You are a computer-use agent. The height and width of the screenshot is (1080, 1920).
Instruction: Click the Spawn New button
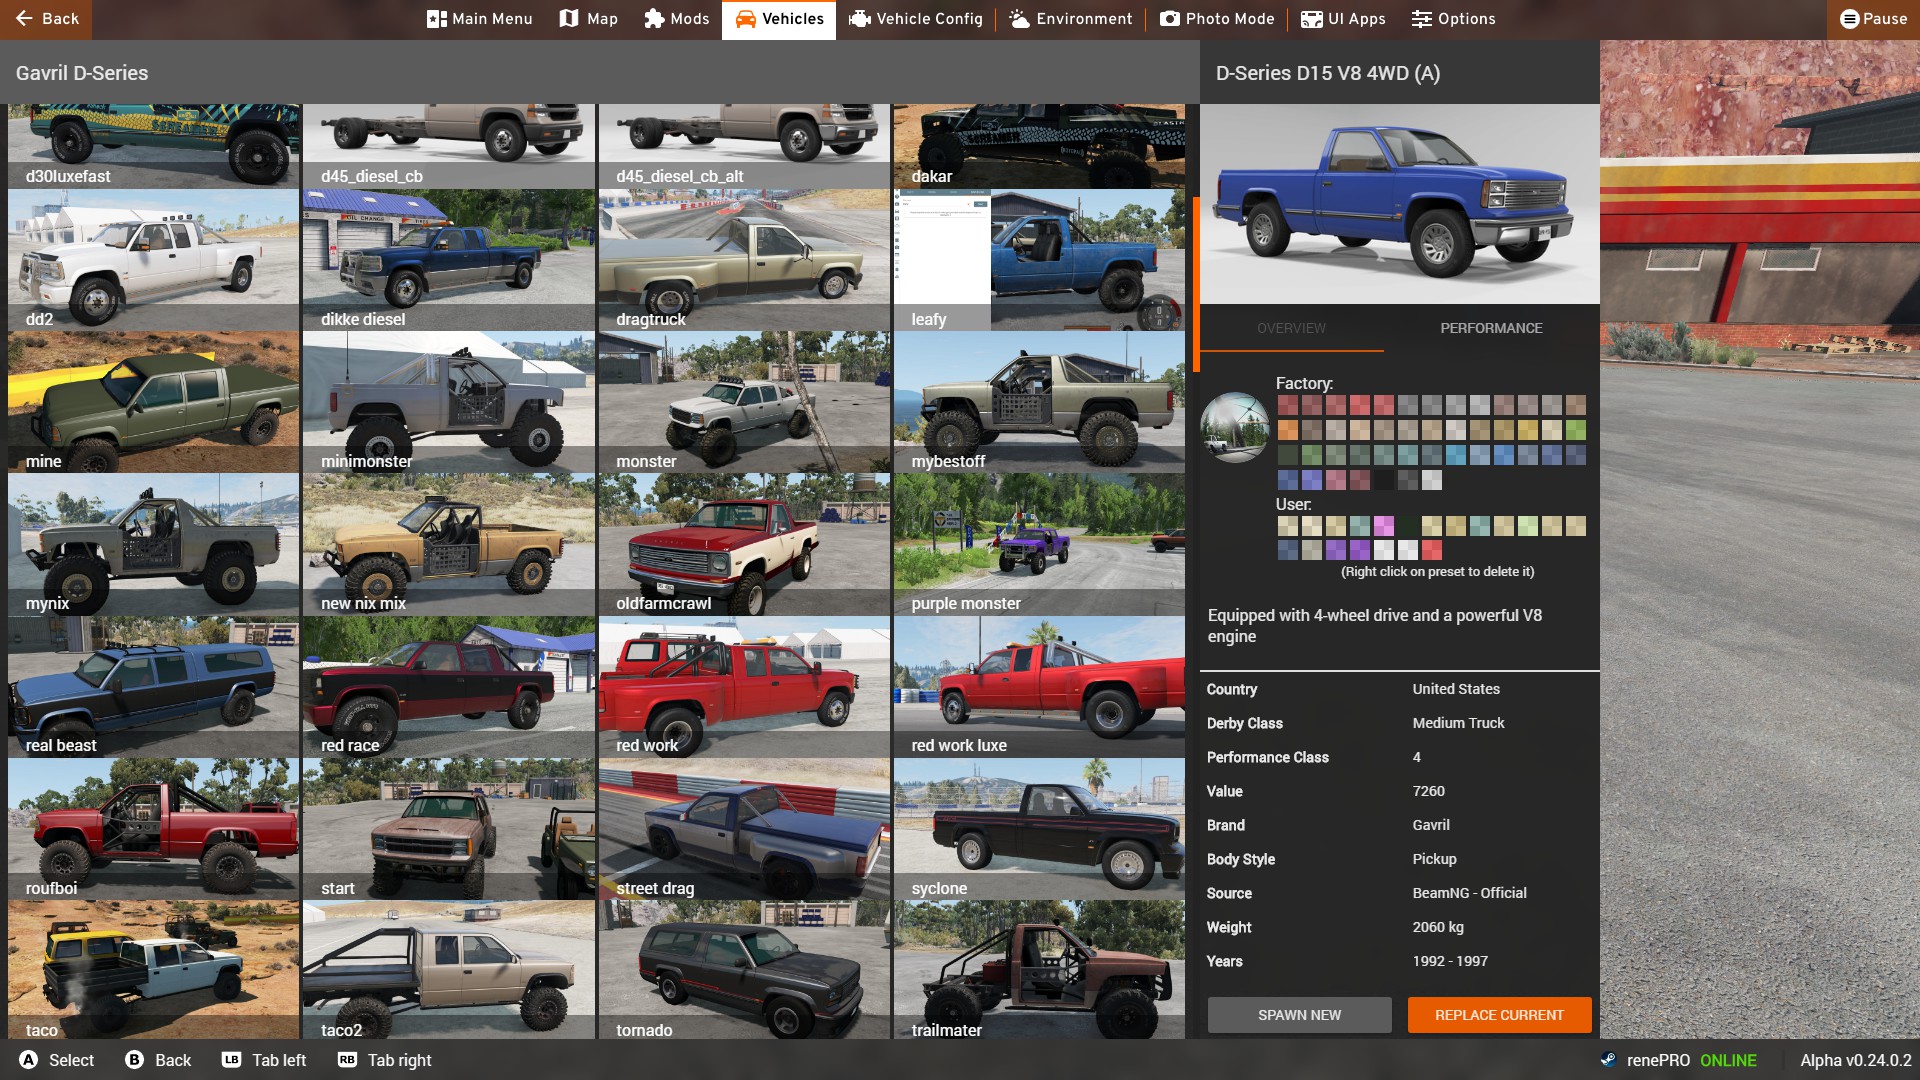point(1299,1015)
